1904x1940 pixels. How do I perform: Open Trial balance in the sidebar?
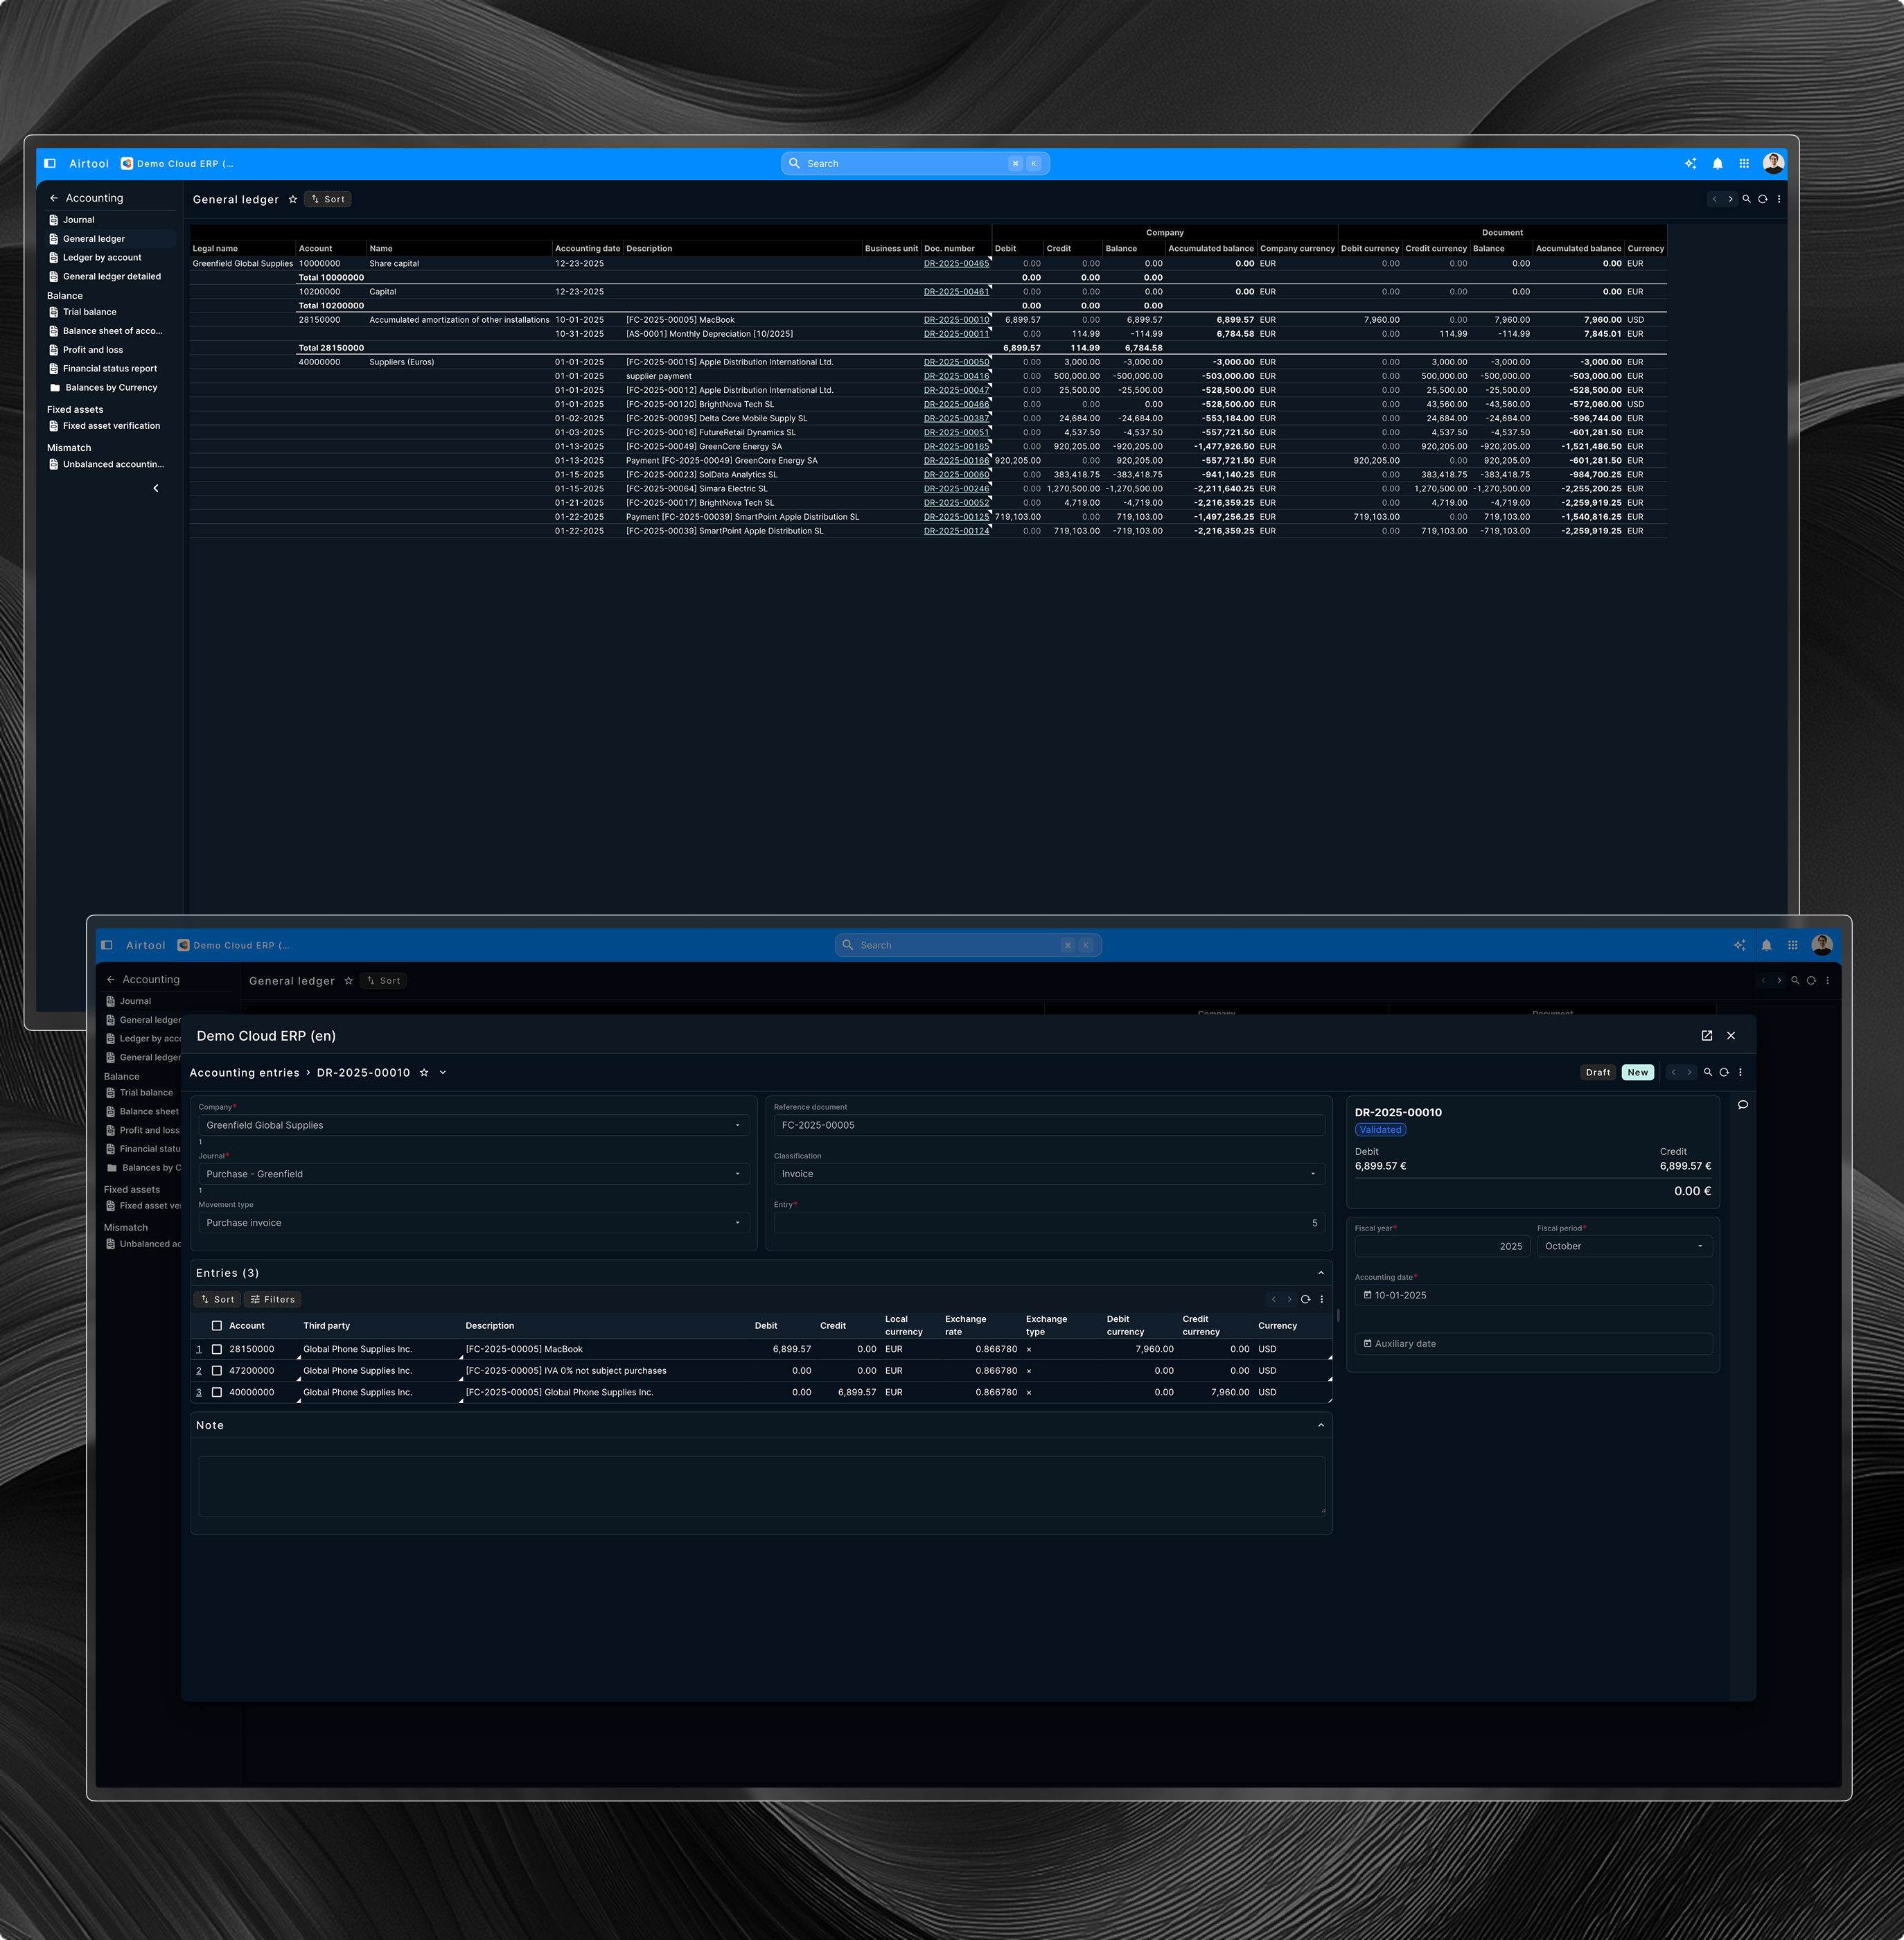pyautogui.click(x=89, y=312)
